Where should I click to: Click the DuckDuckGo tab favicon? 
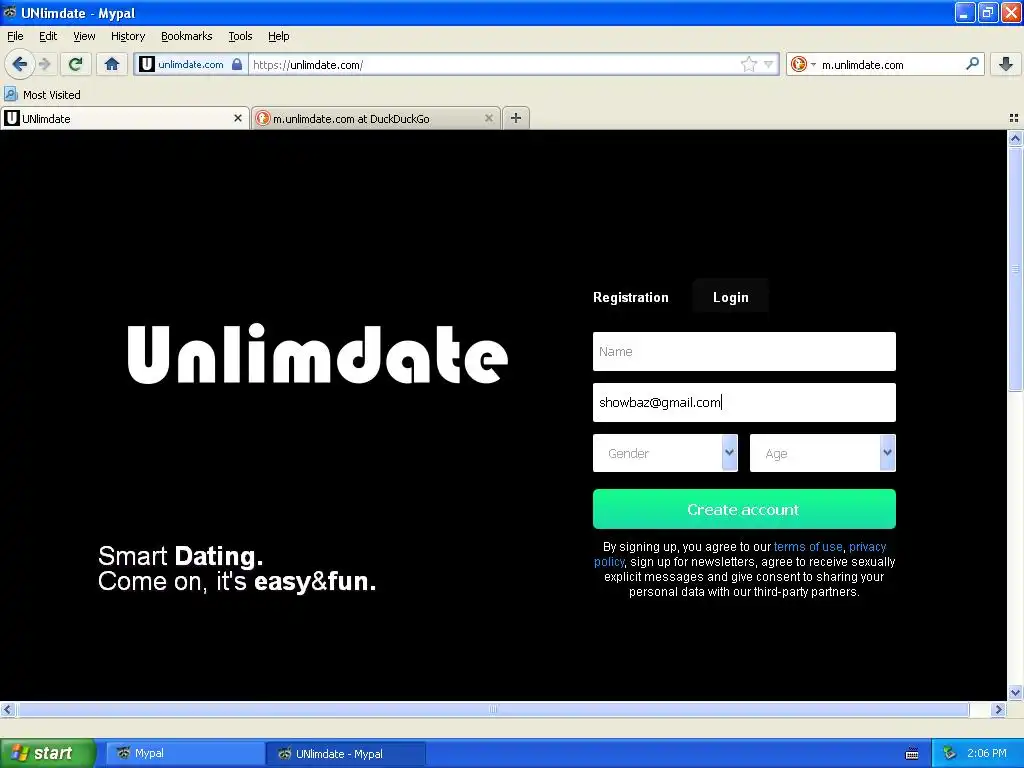[x=263, y=118]
